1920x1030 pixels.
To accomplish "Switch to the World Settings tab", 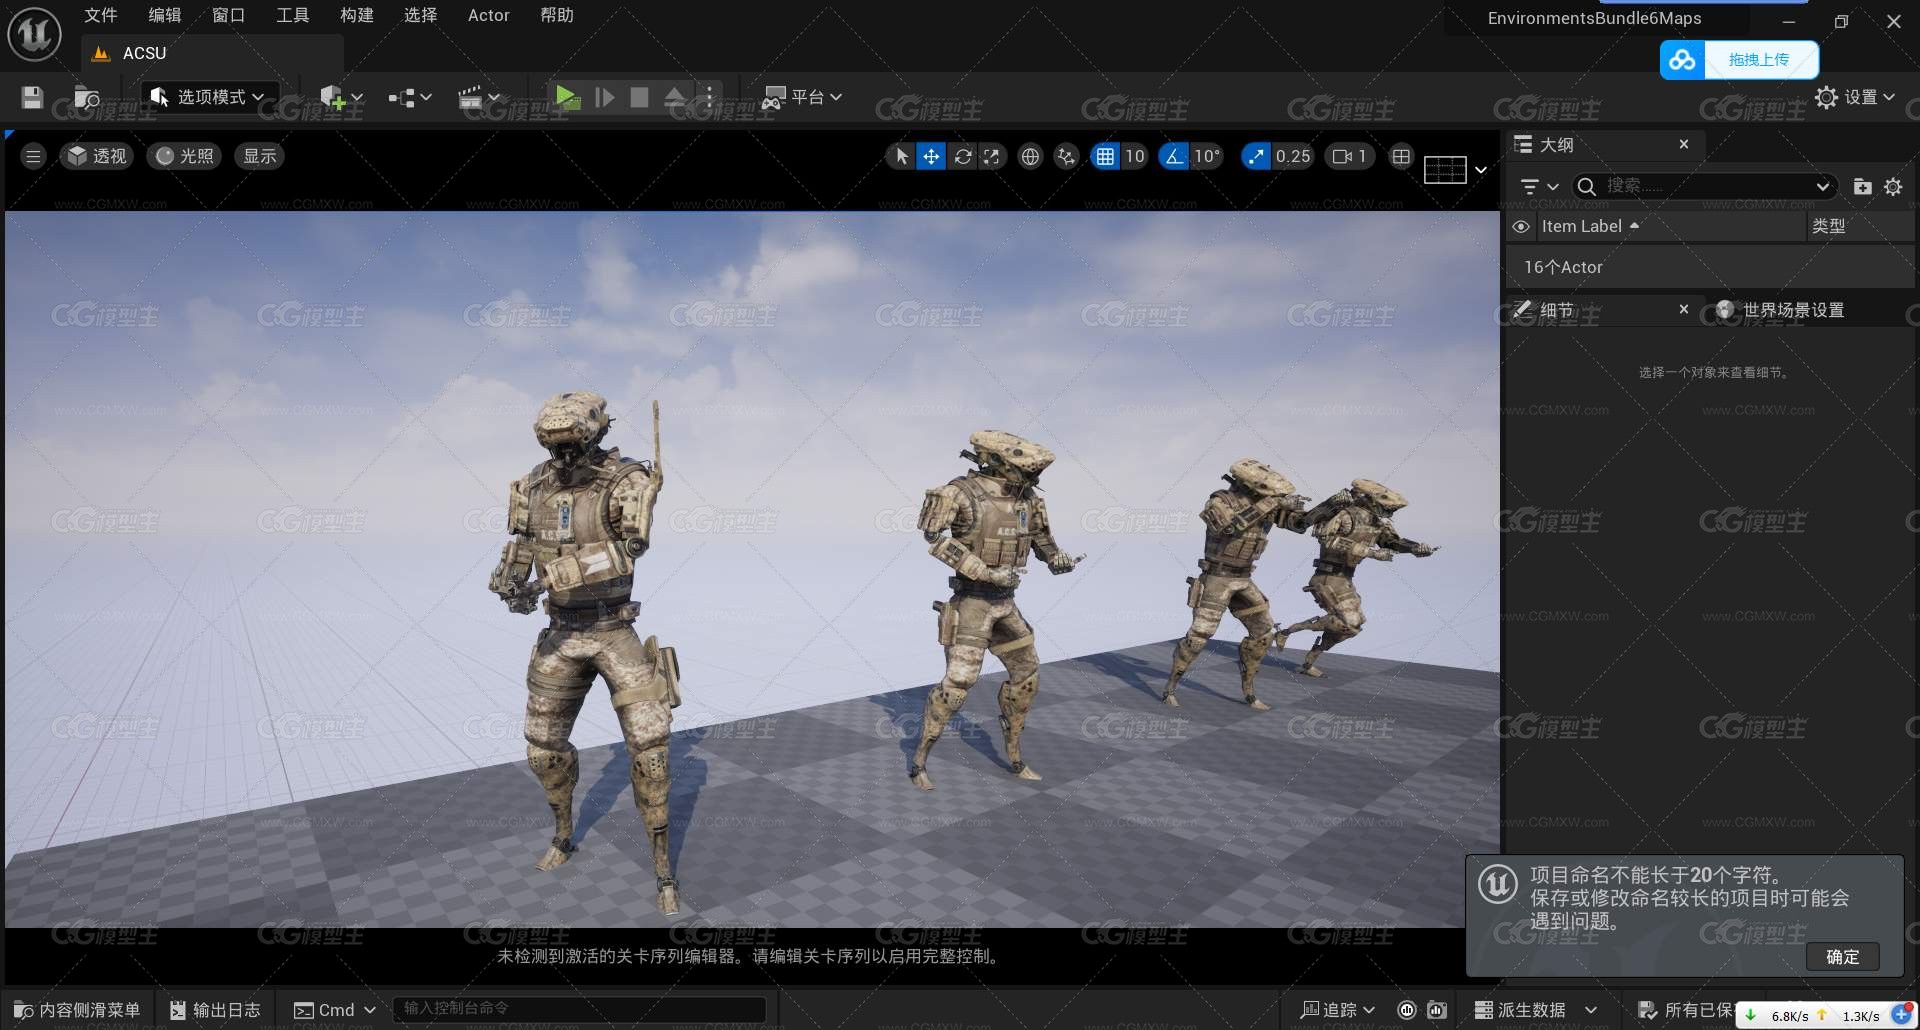I will [1781, 310].
